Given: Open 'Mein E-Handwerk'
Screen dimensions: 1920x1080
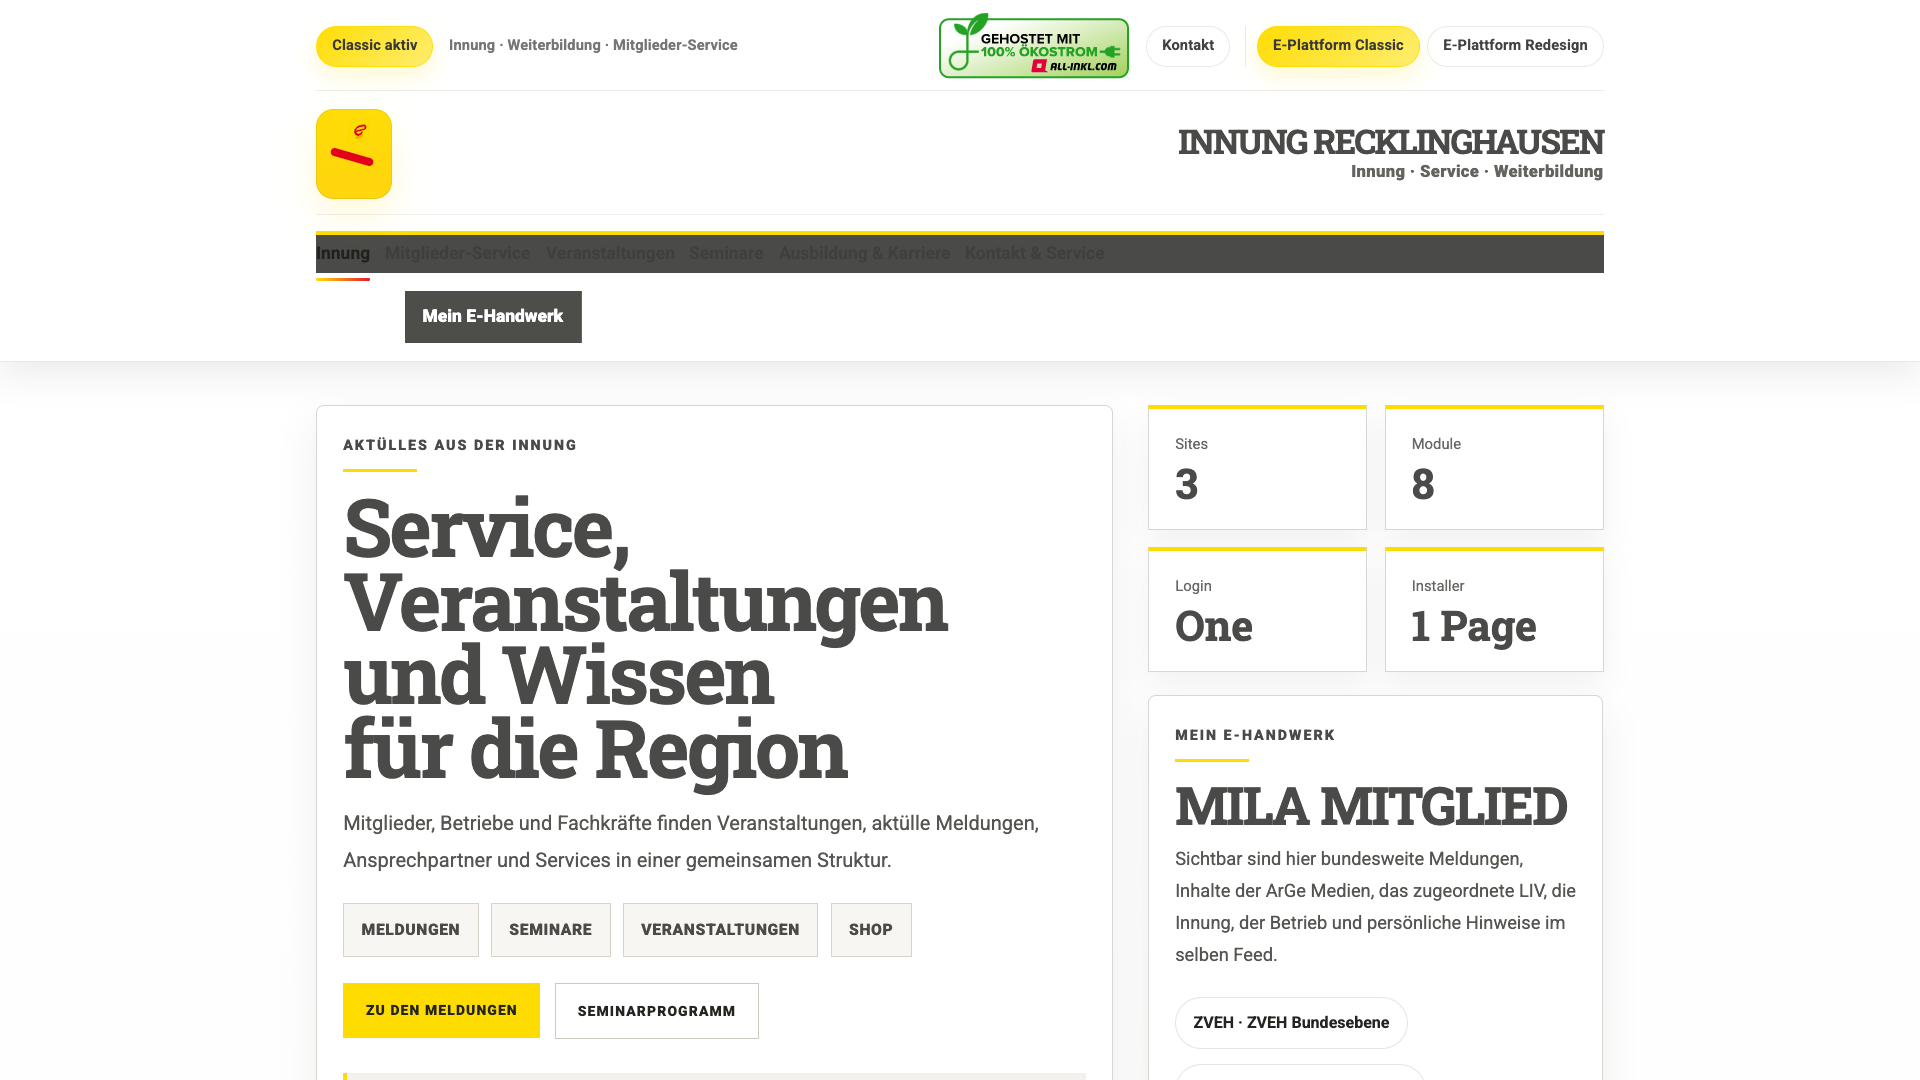Looking at the screenshot, I should click(x=492, y=316).
